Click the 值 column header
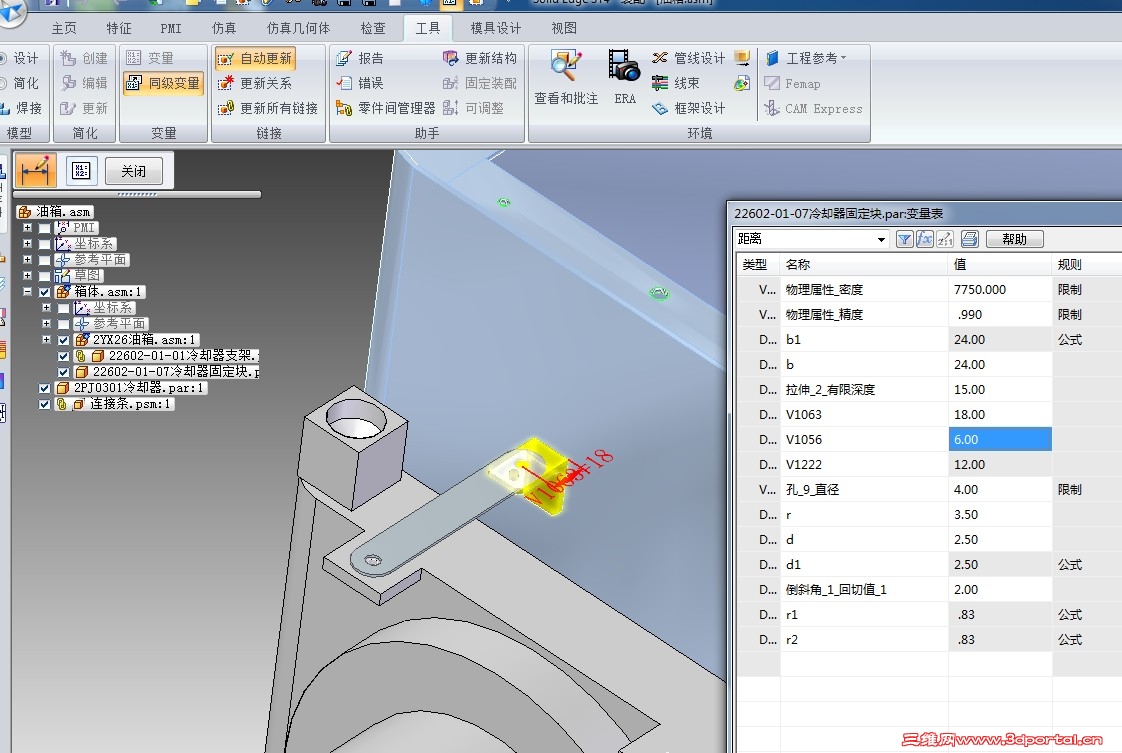This screenshot has height=753, width=1122. pos(1000,265)
